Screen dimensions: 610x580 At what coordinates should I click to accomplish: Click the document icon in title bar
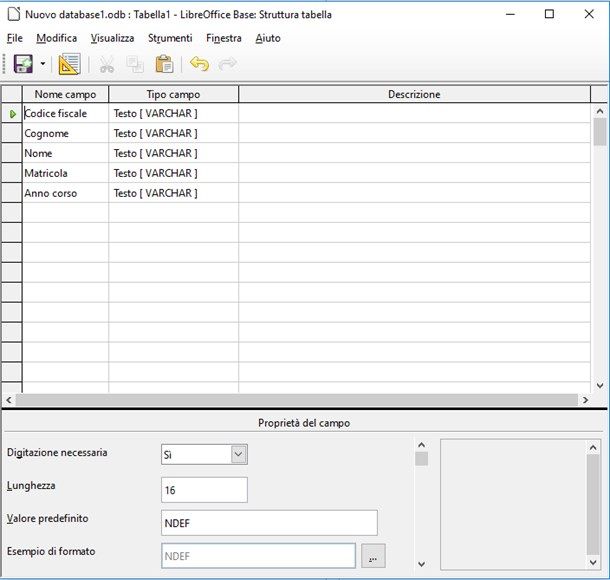pyautogui.click(x=14, y=14)
